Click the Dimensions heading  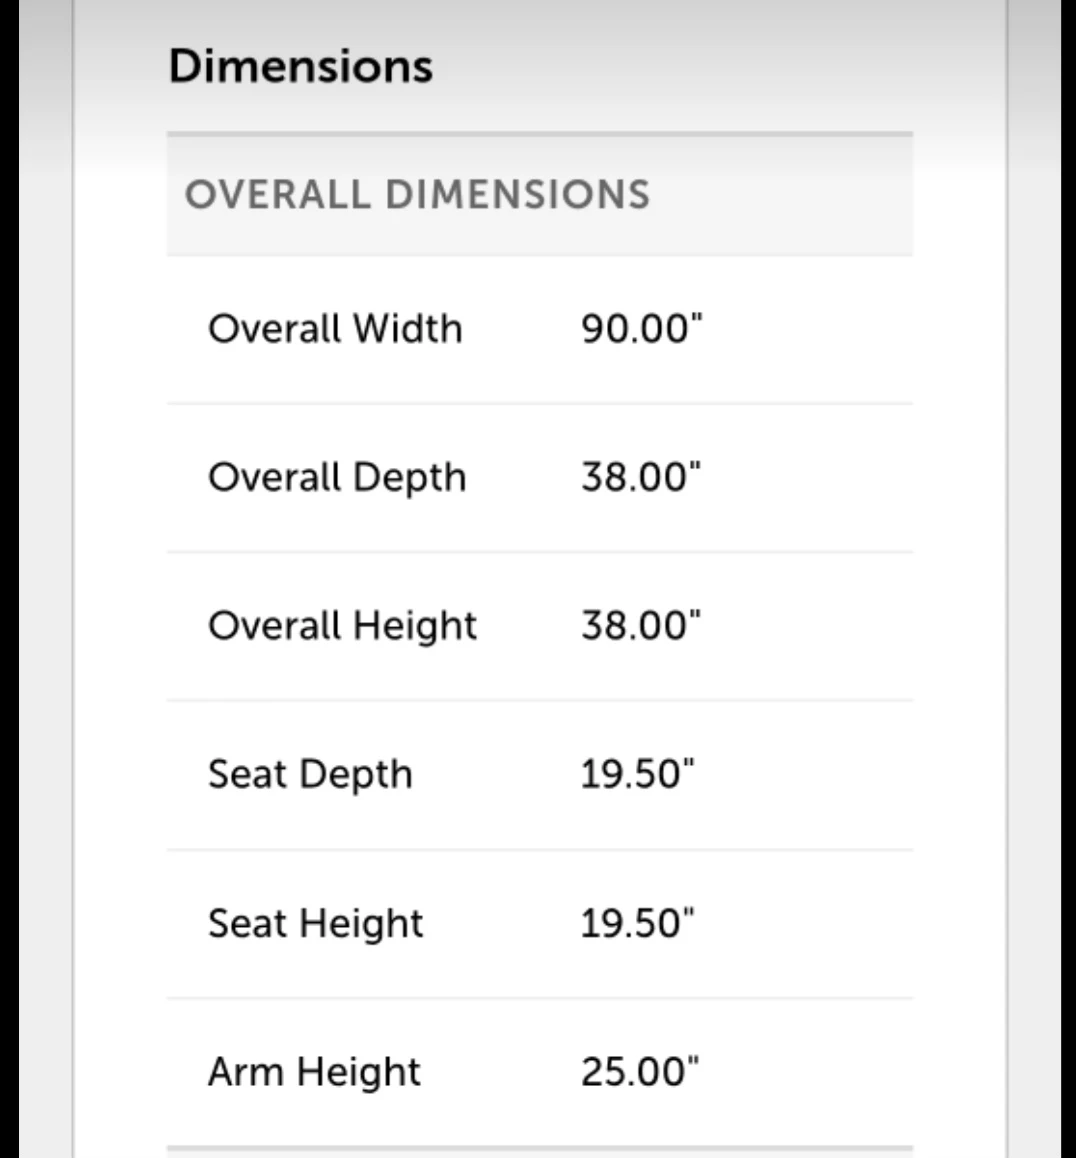click(301, 66)
